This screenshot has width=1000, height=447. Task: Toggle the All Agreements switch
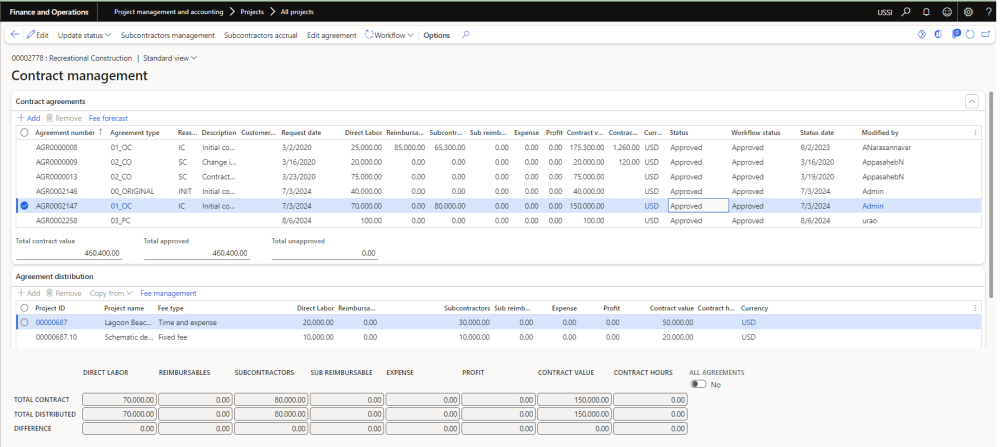698,384
